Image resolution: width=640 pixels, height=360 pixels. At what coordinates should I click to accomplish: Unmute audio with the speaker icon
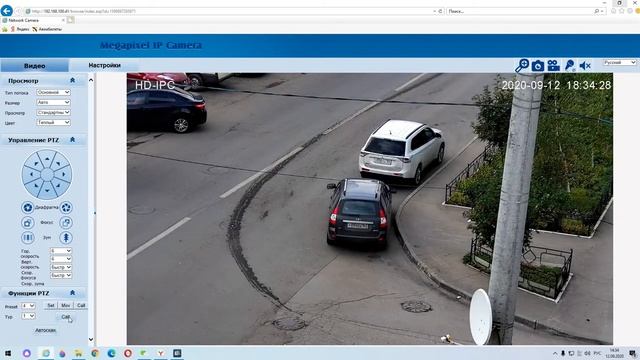click(585, 66)
